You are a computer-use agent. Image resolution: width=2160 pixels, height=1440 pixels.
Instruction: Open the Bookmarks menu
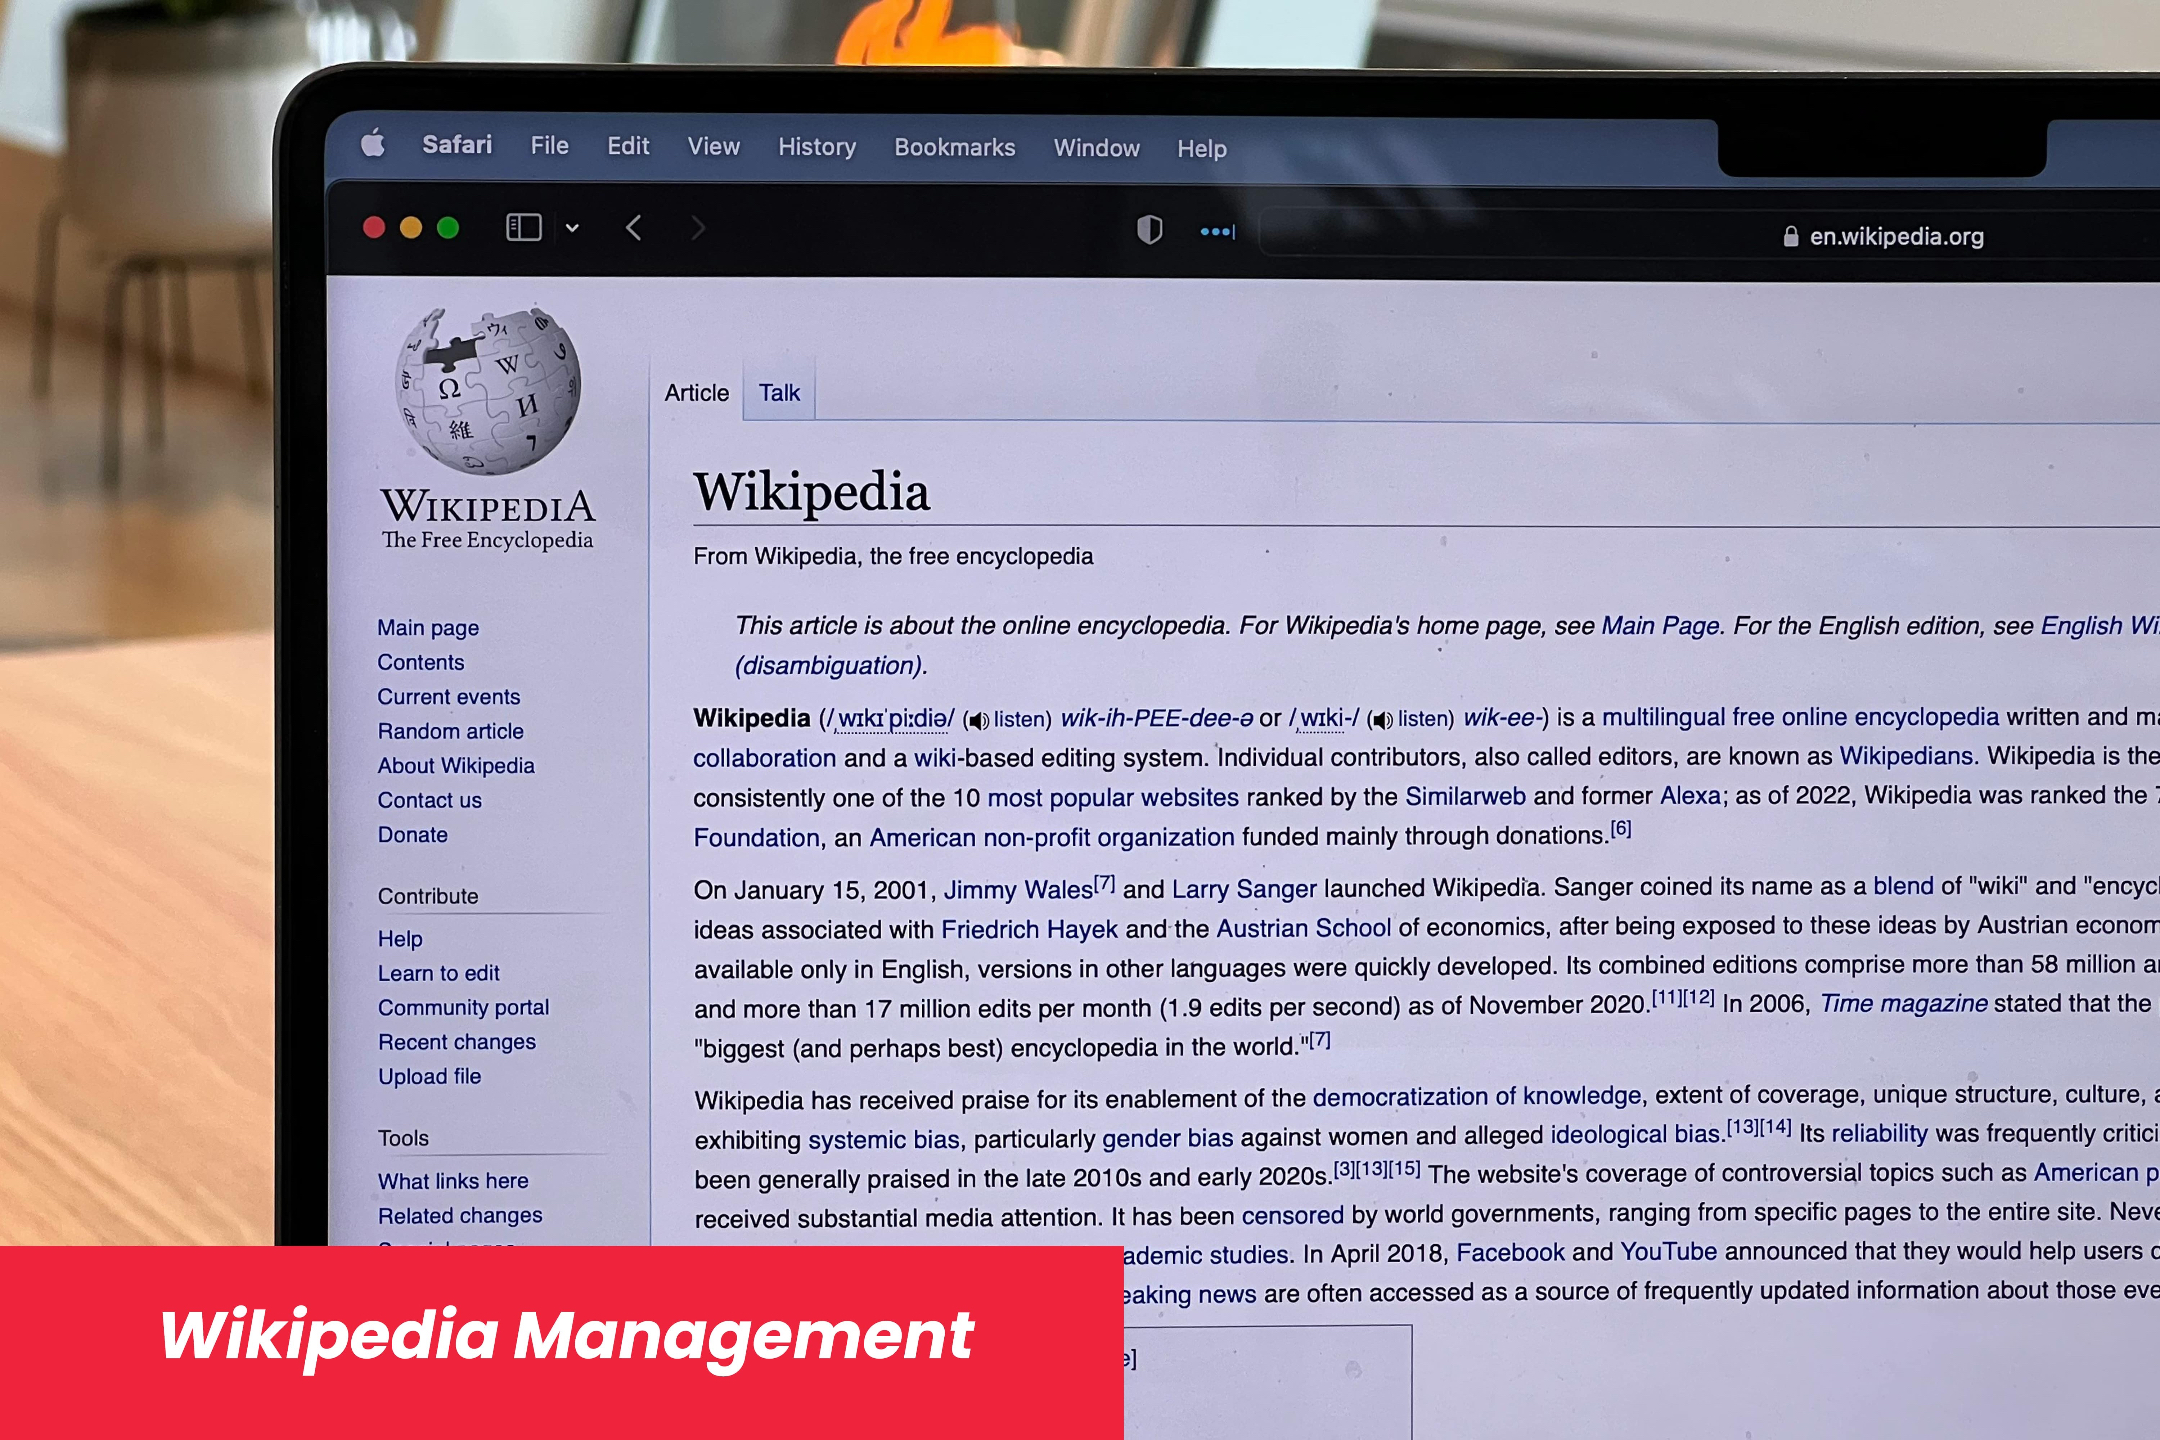click(x=954, y=147)
